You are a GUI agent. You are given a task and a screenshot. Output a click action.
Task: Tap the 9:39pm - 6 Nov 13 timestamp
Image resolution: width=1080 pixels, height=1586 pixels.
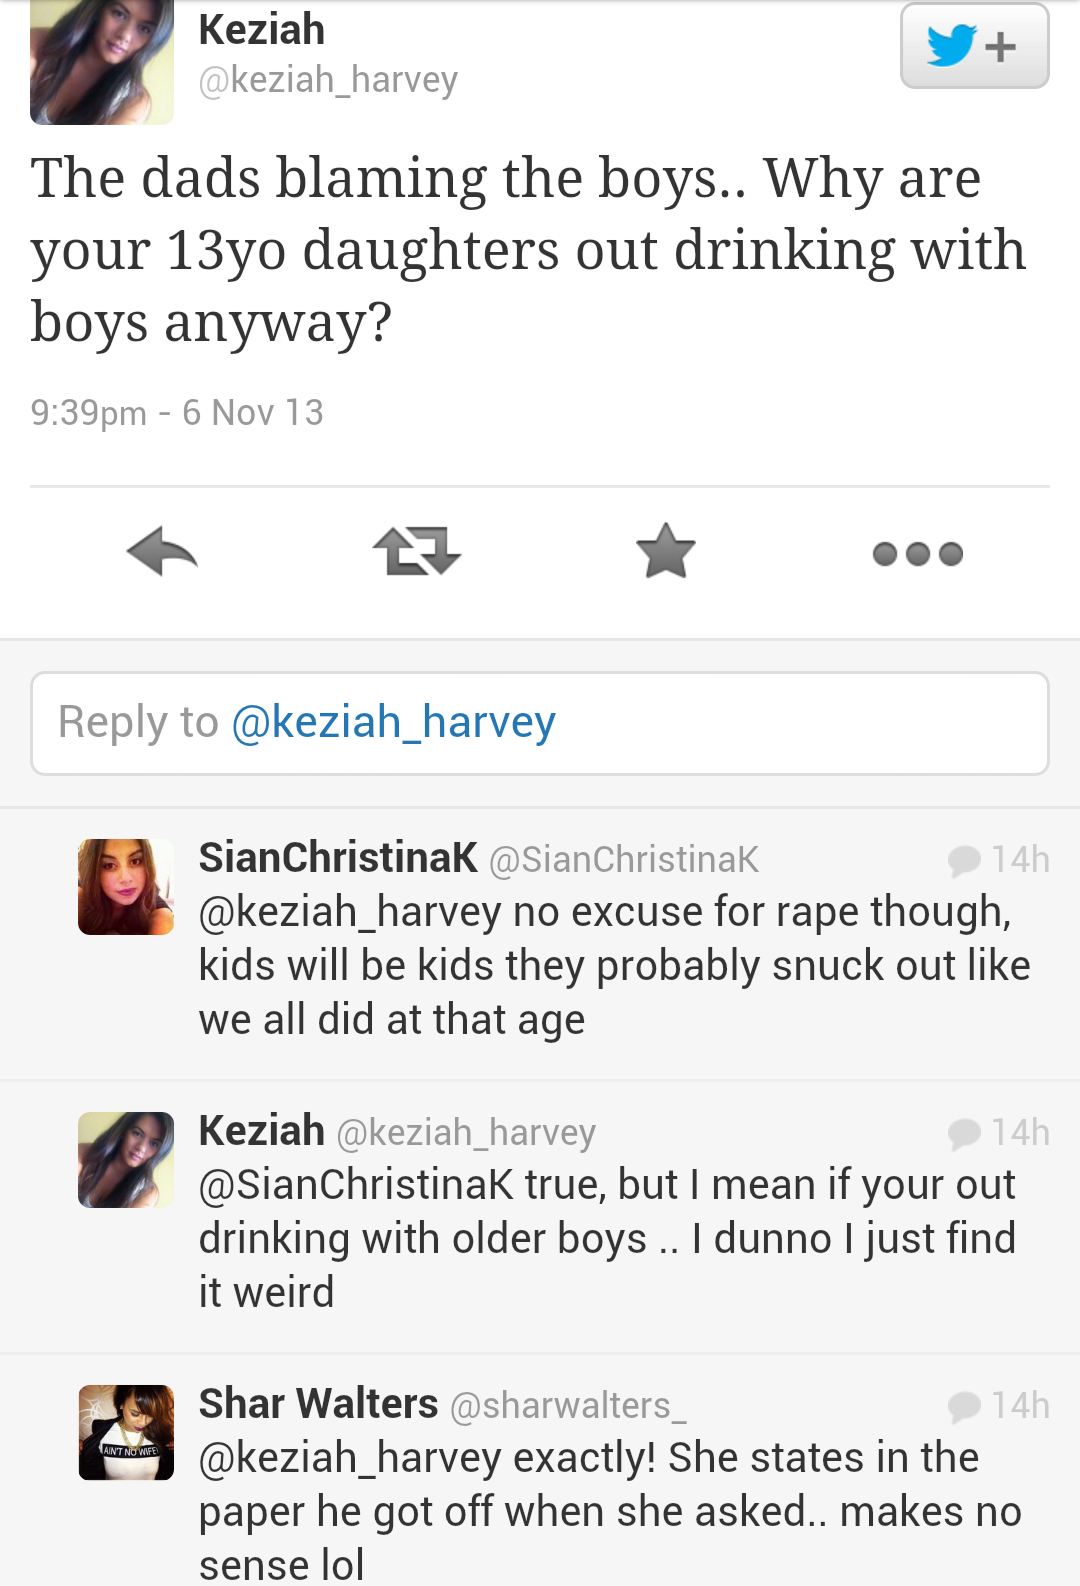click(177, 412)
